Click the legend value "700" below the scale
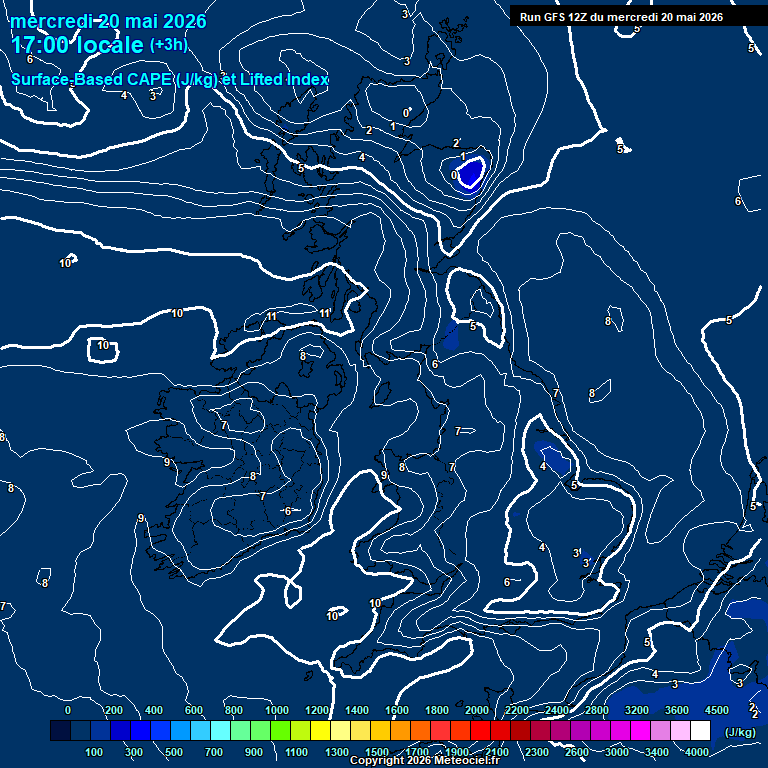Screen dimensions: 768x768 coord(214,752)
